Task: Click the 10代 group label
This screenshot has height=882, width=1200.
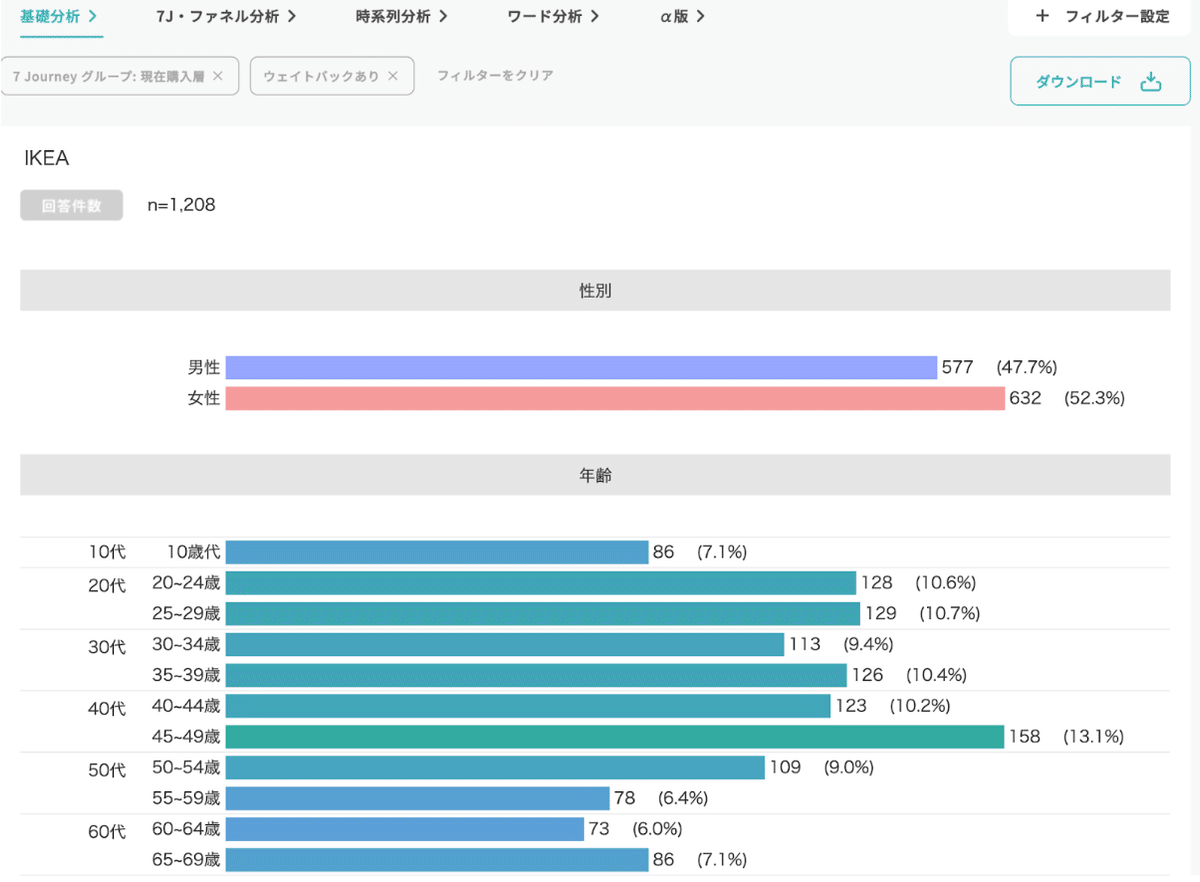Action: coord(107,552)
